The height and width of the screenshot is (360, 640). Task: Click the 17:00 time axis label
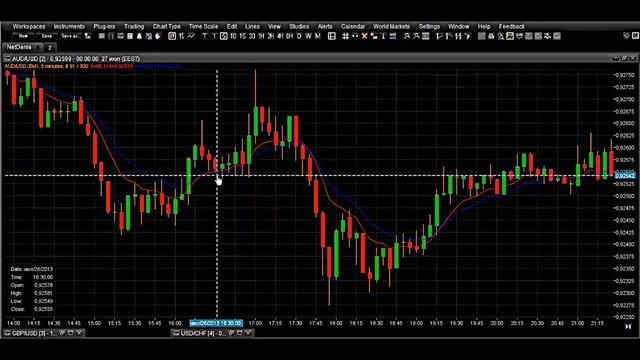(x=256, y=323)
